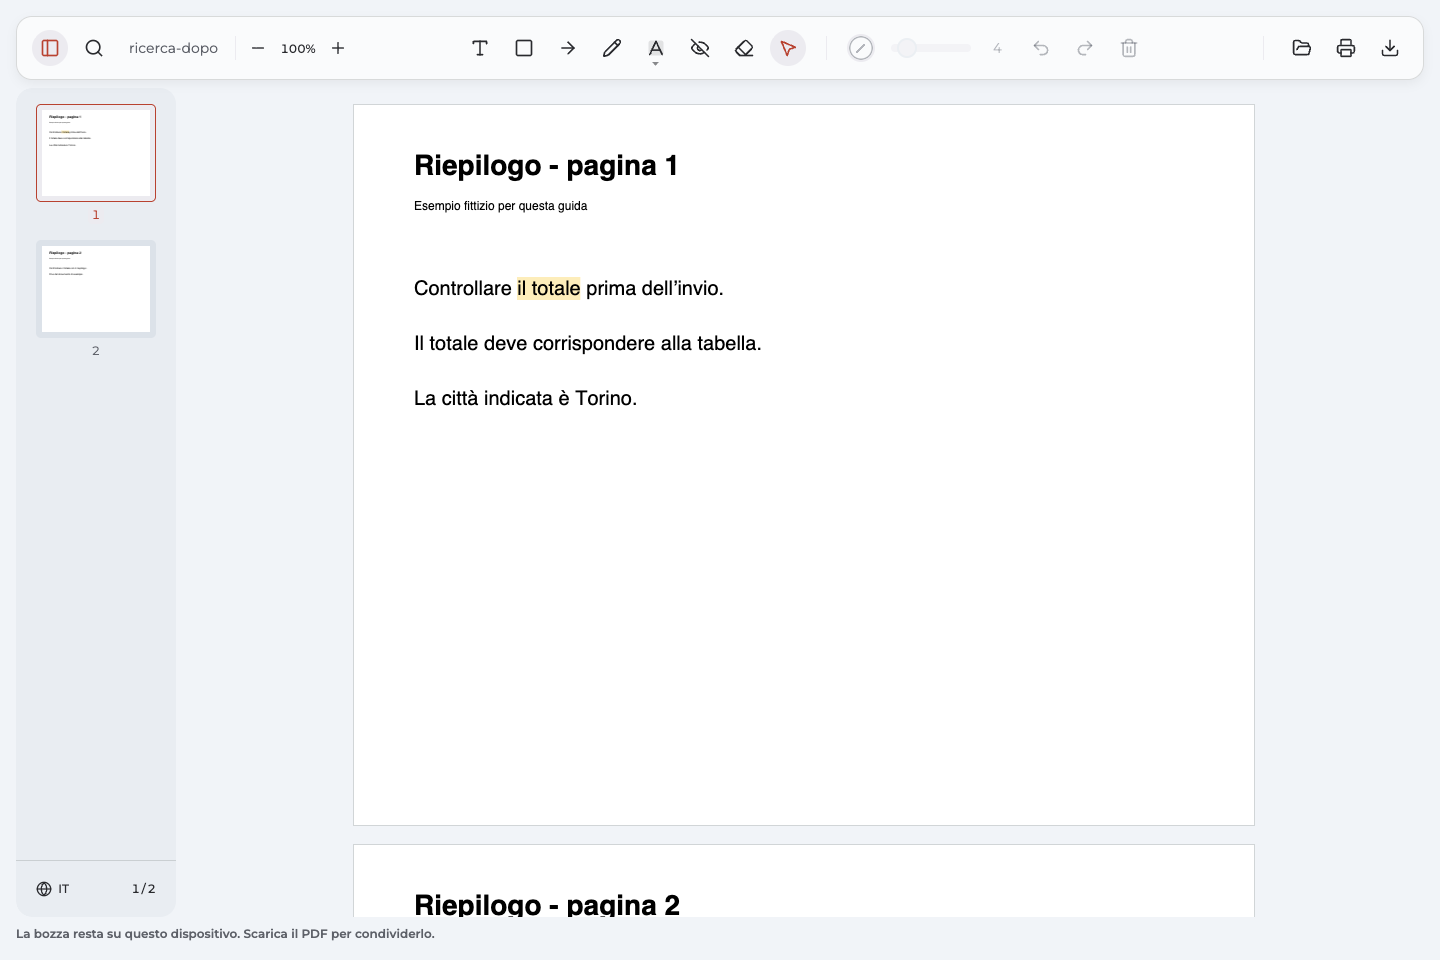Select the Rectangle tool
Viewport: 1440px width, 960px height.
(524, 48)
